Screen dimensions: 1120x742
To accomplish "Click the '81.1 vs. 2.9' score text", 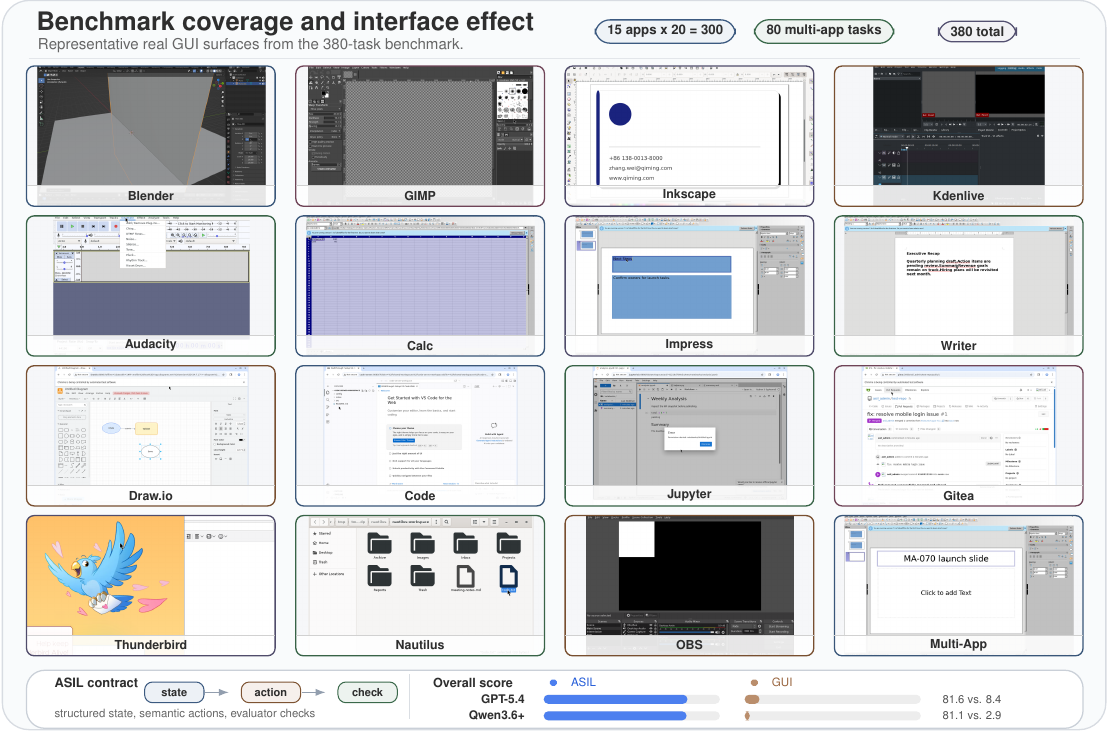I will pyautogui.click(x=971, y=715).
